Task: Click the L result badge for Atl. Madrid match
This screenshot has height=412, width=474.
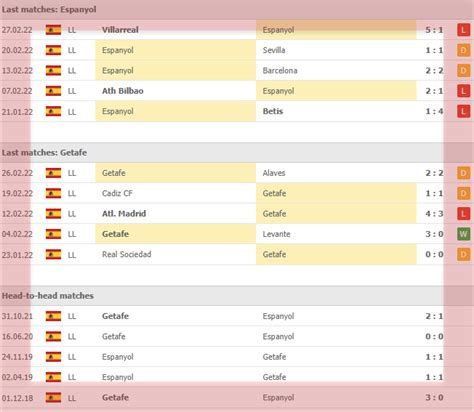Action: [x=463, y=214]
